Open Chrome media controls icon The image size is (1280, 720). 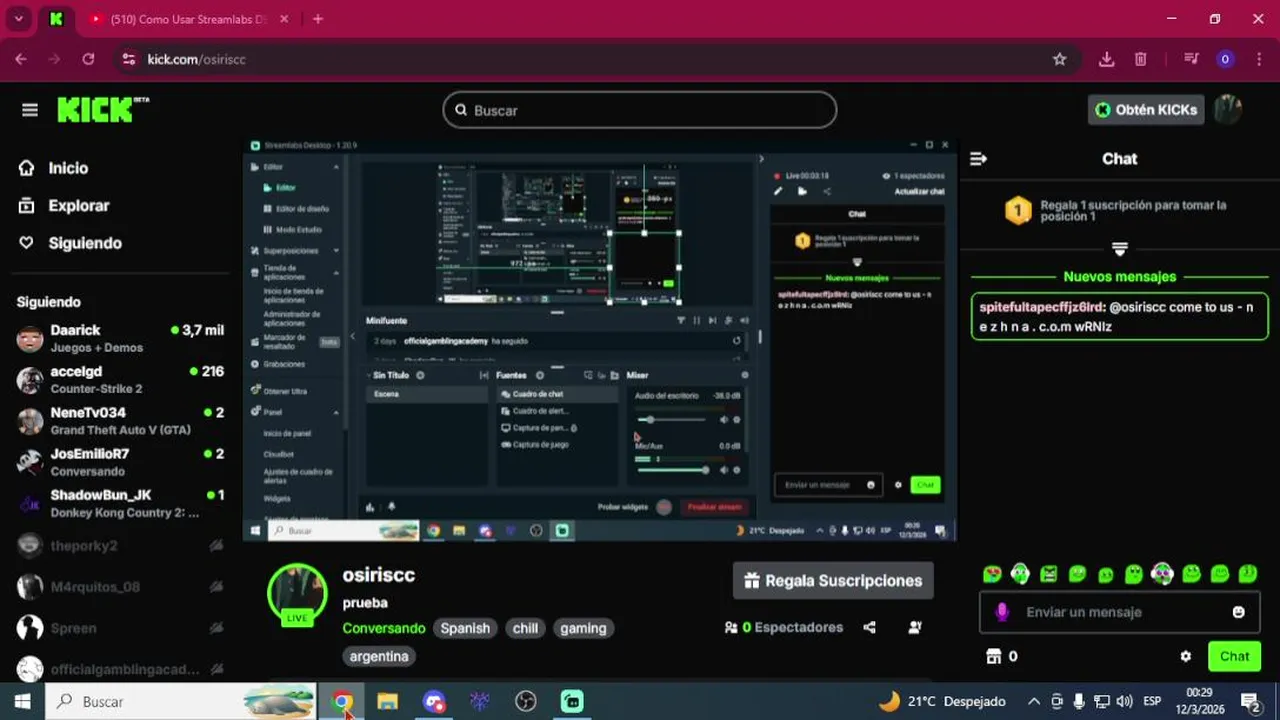(1191, 59)
